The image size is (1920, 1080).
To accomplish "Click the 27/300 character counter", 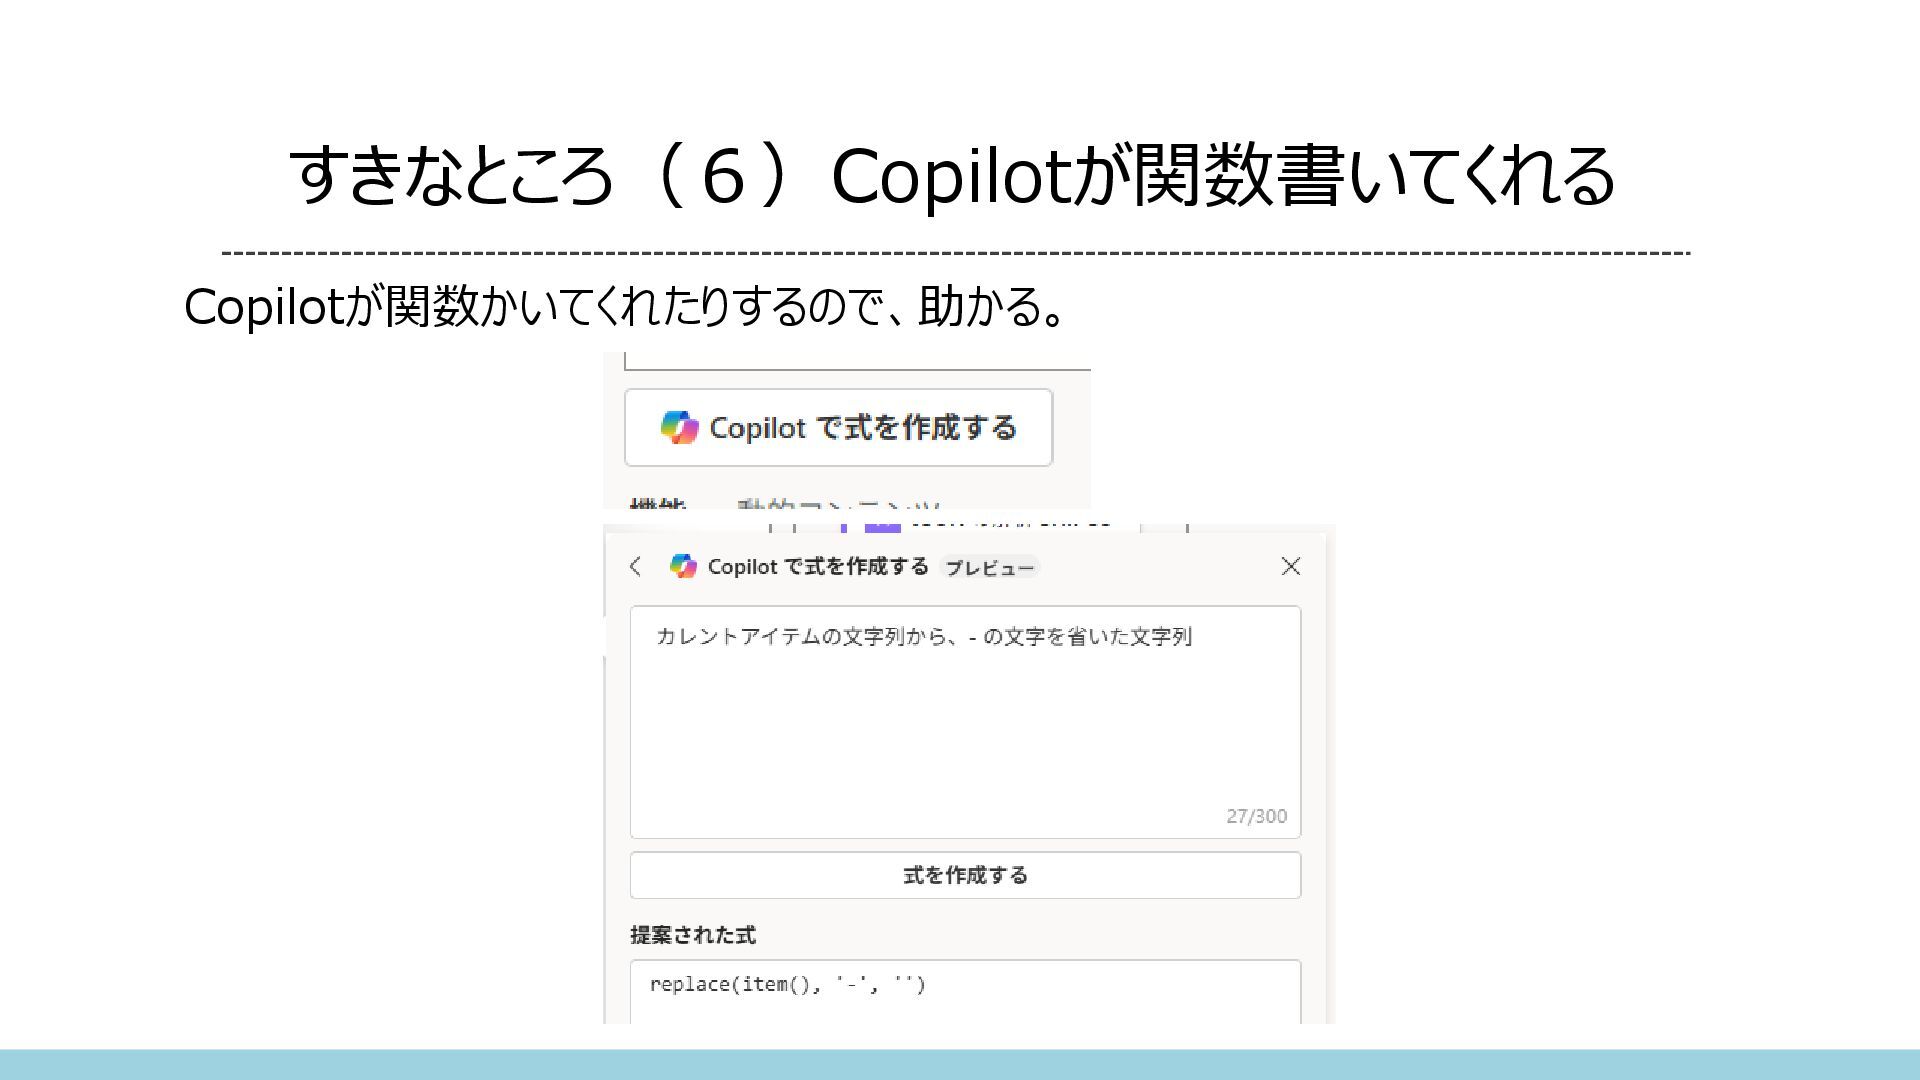I will click(1256, 816).
